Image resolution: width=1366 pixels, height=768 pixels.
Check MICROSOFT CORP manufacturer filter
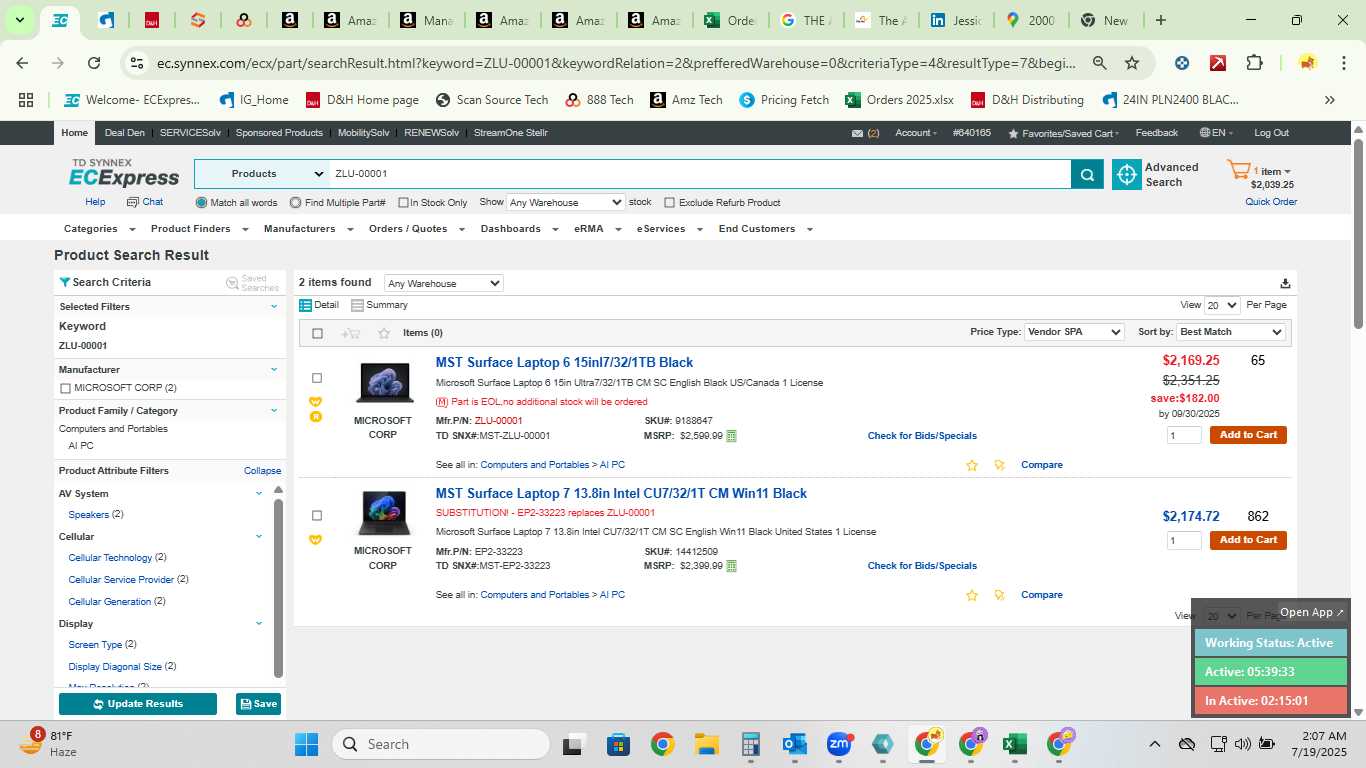[65, 388]
